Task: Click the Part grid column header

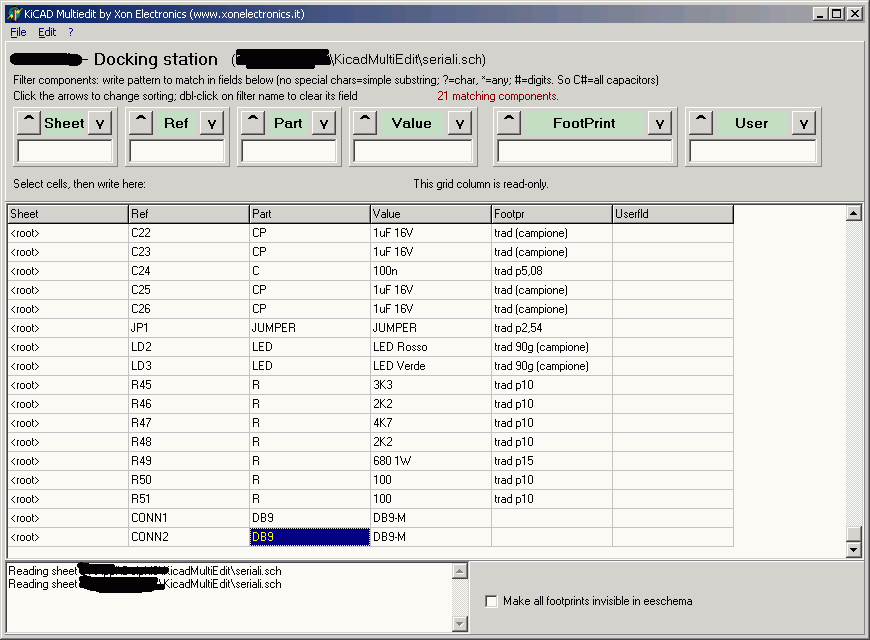Action: [x=310, y=214]
